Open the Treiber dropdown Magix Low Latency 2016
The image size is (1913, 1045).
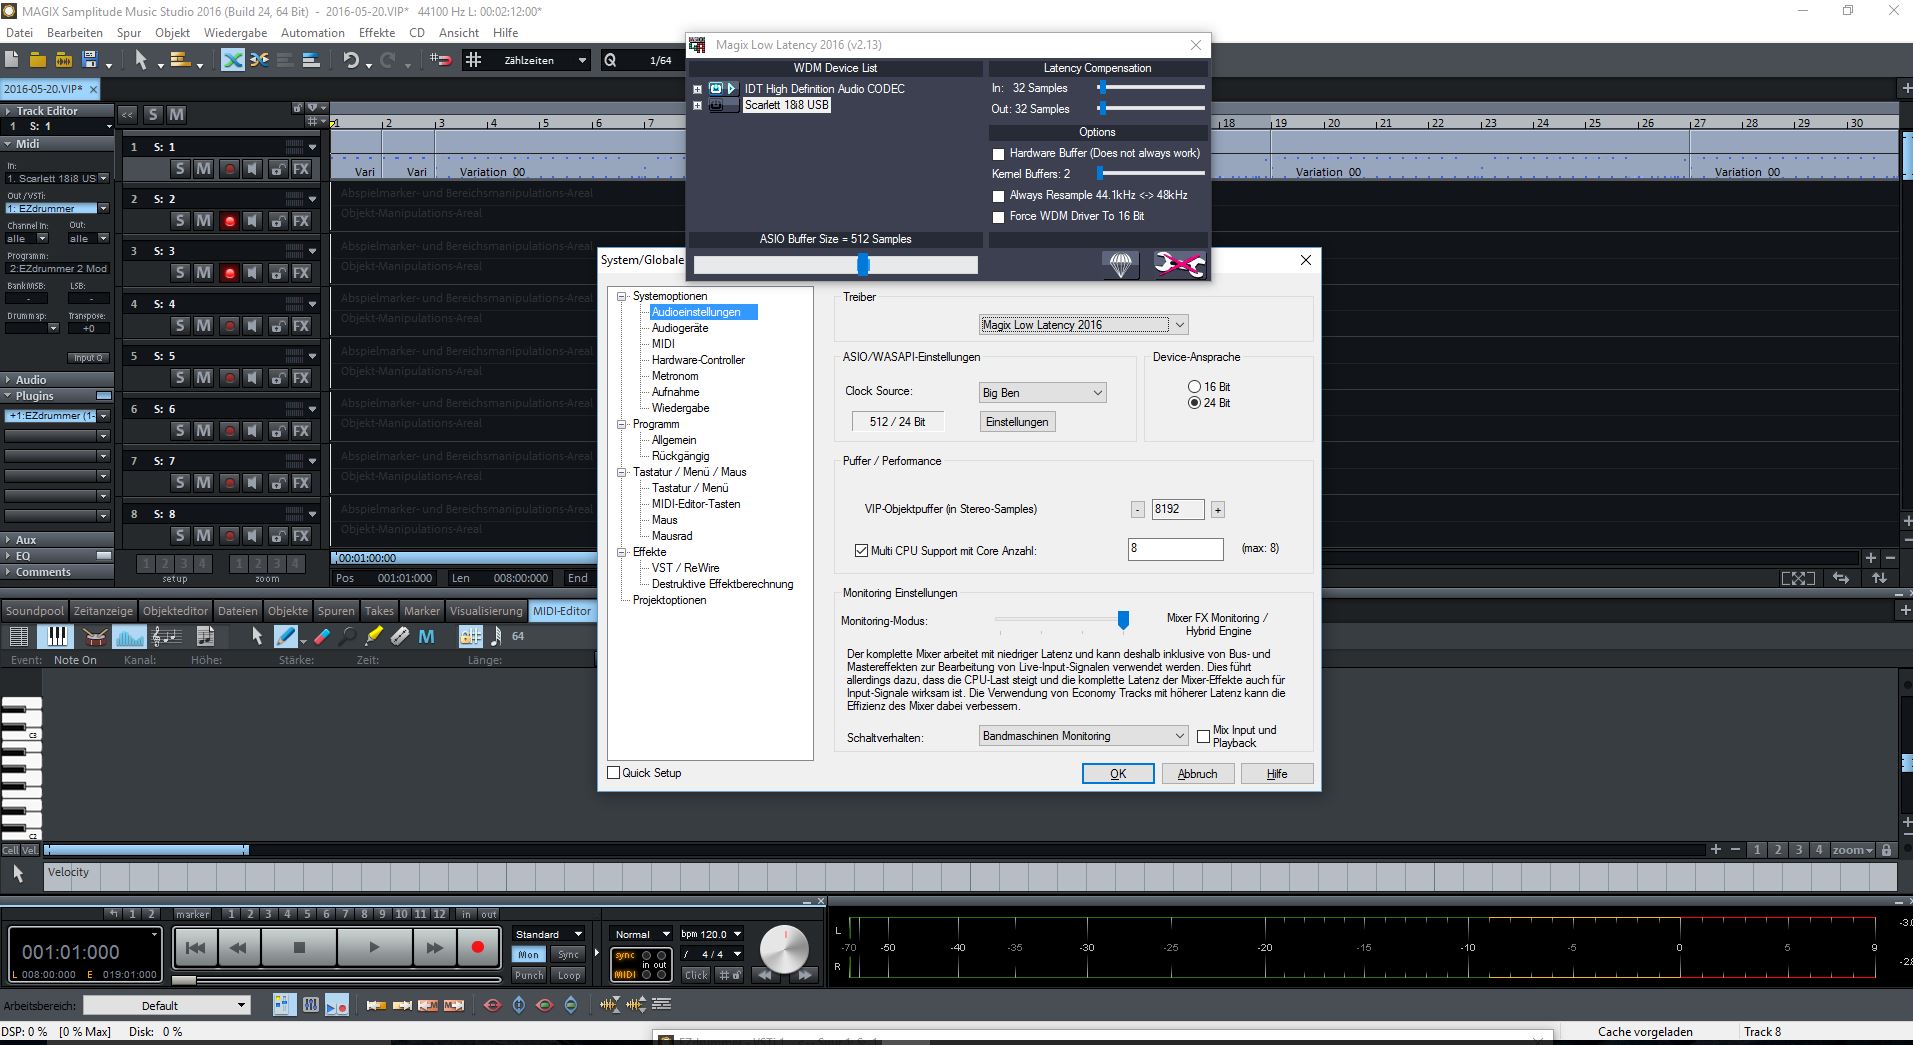[x=1083, y=325]
